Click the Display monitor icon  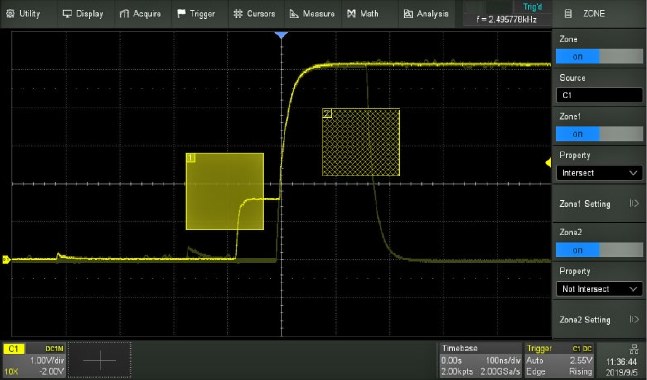(x=67, y=14)
